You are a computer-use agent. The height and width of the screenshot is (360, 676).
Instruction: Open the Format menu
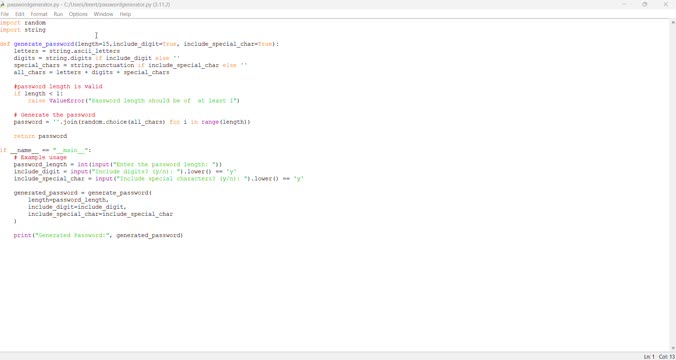[39, 14]
